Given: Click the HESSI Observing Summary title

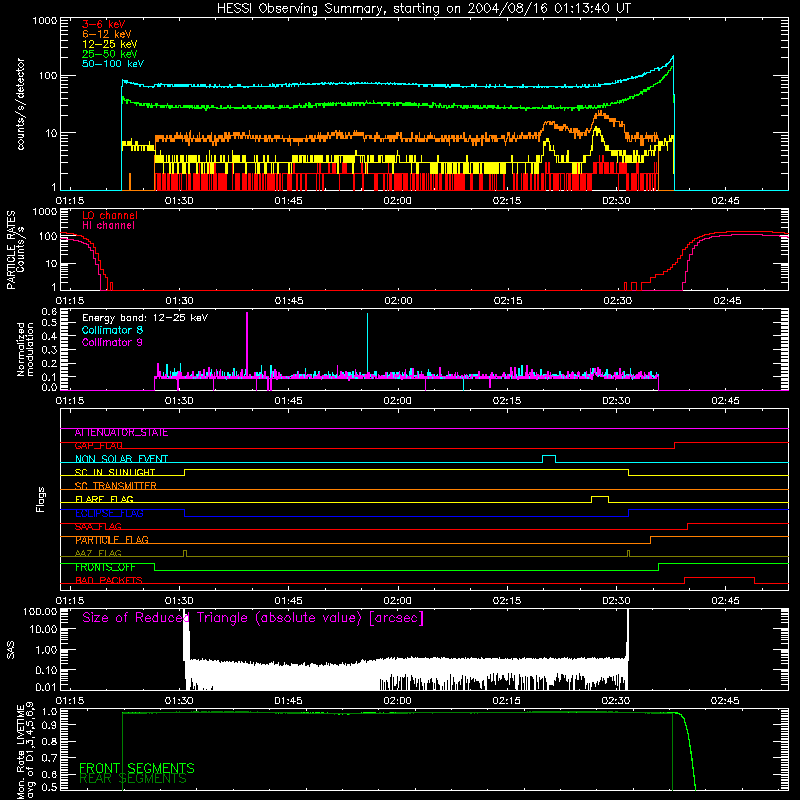Looking at the screenshot, I should (423, 9).
